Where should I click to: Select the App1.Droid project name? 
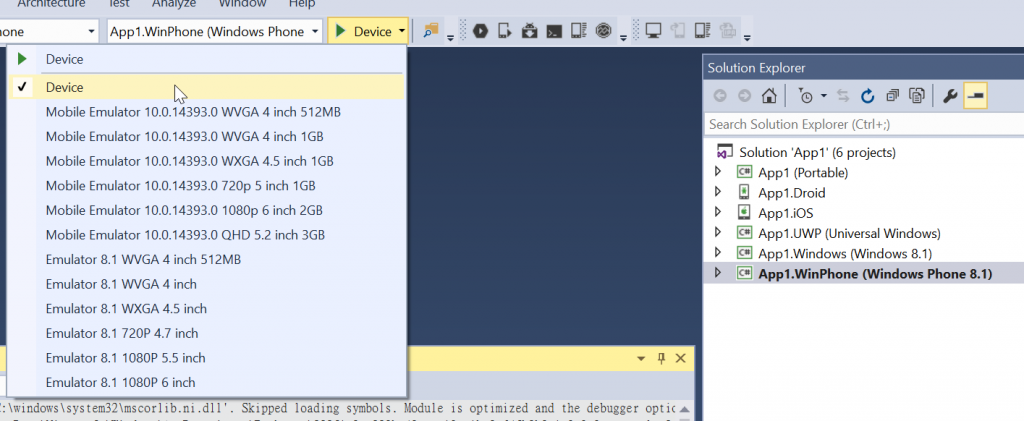coord(792,193)
